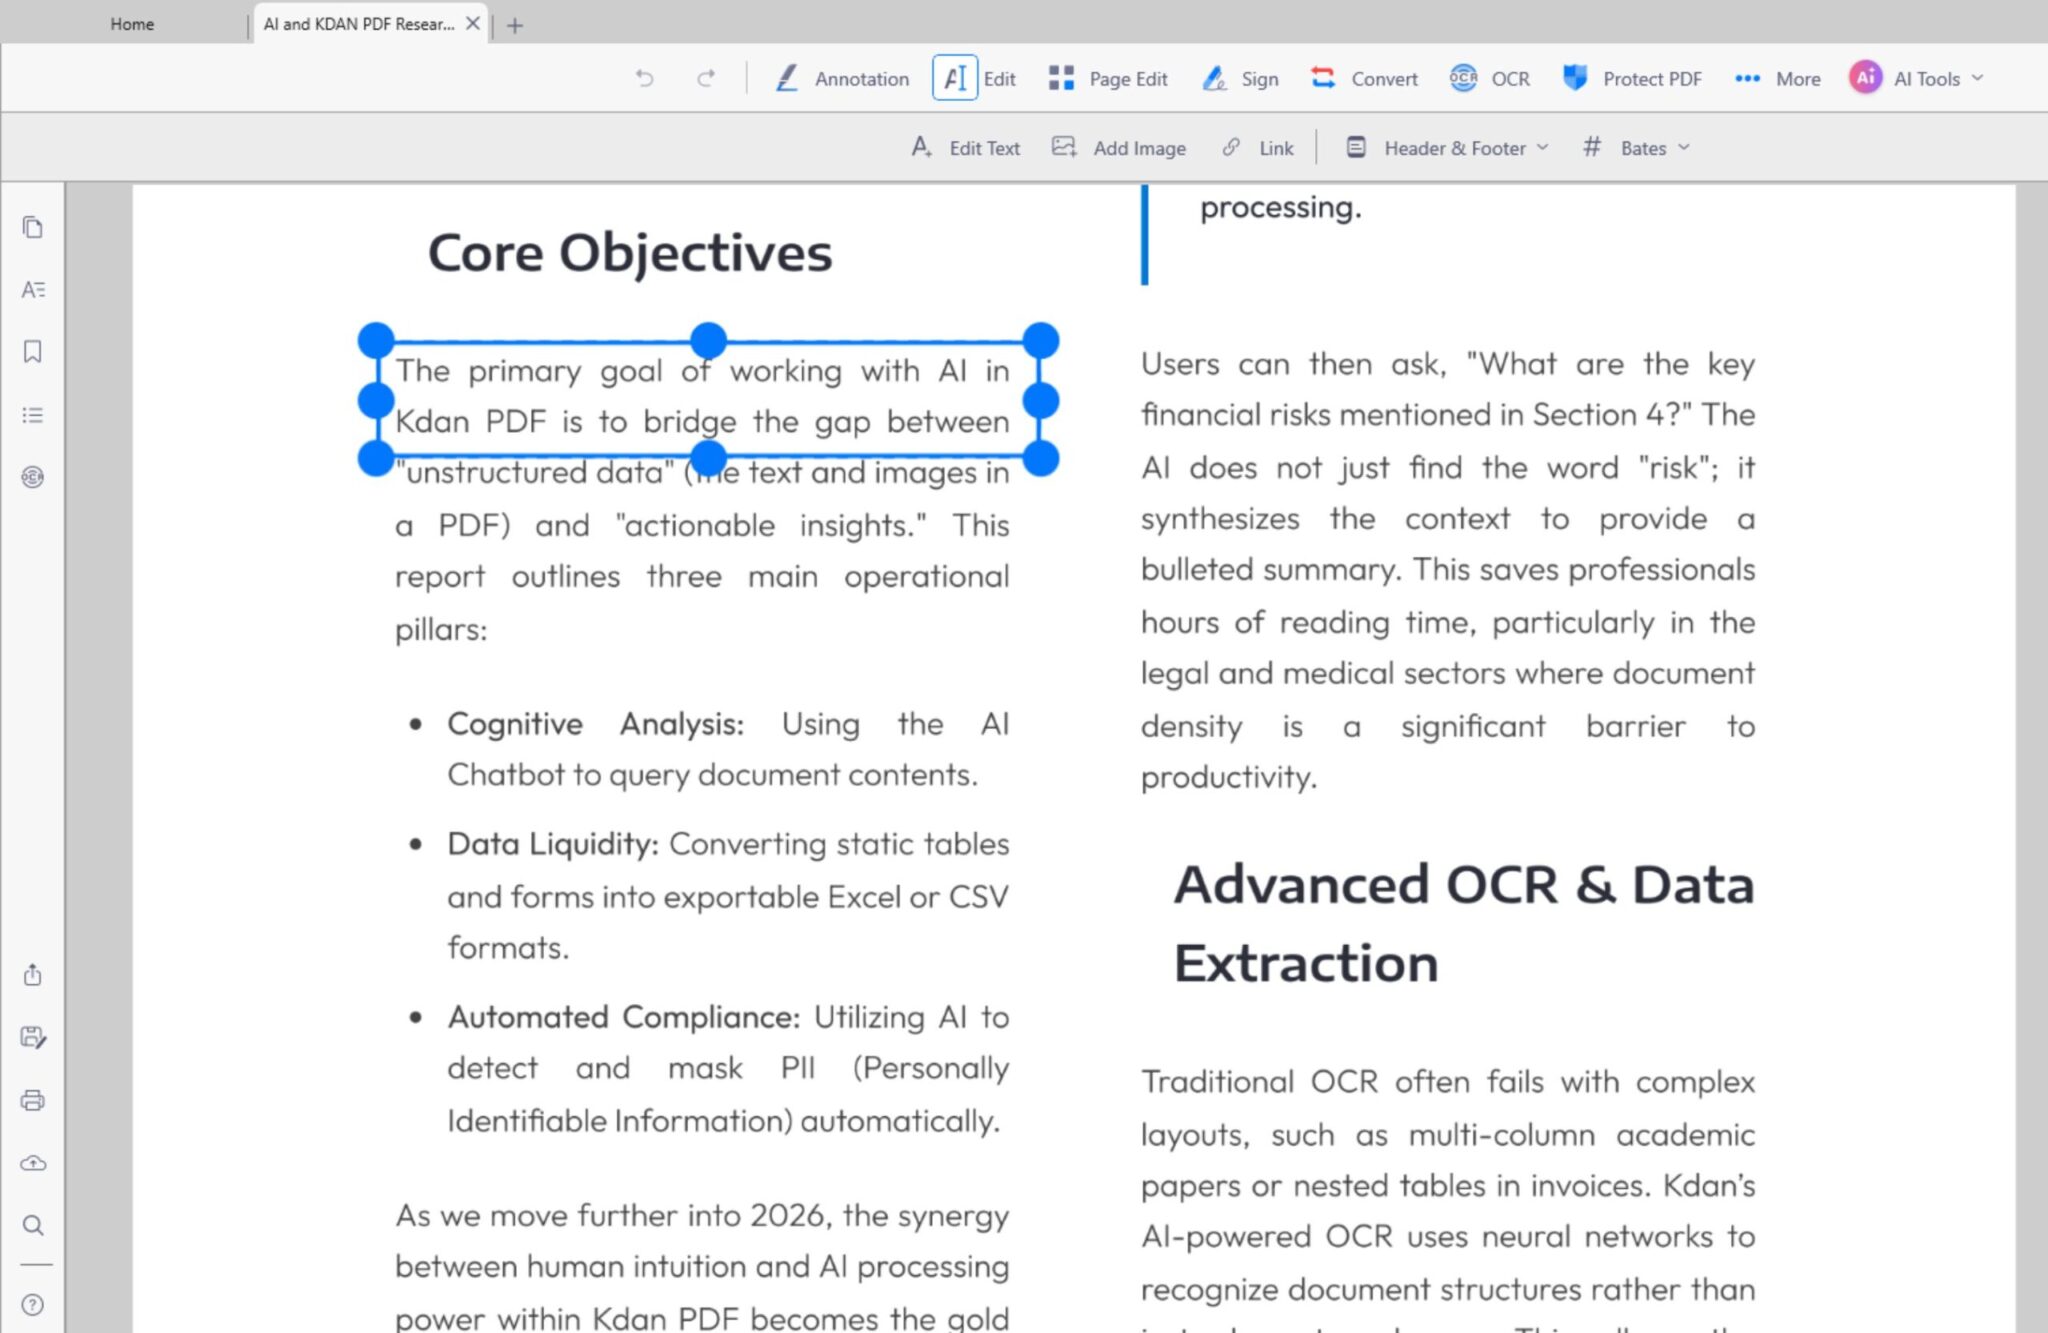Click the redo arrow icon
Screen dimensions: 2048x1333
tap(706, 78)
